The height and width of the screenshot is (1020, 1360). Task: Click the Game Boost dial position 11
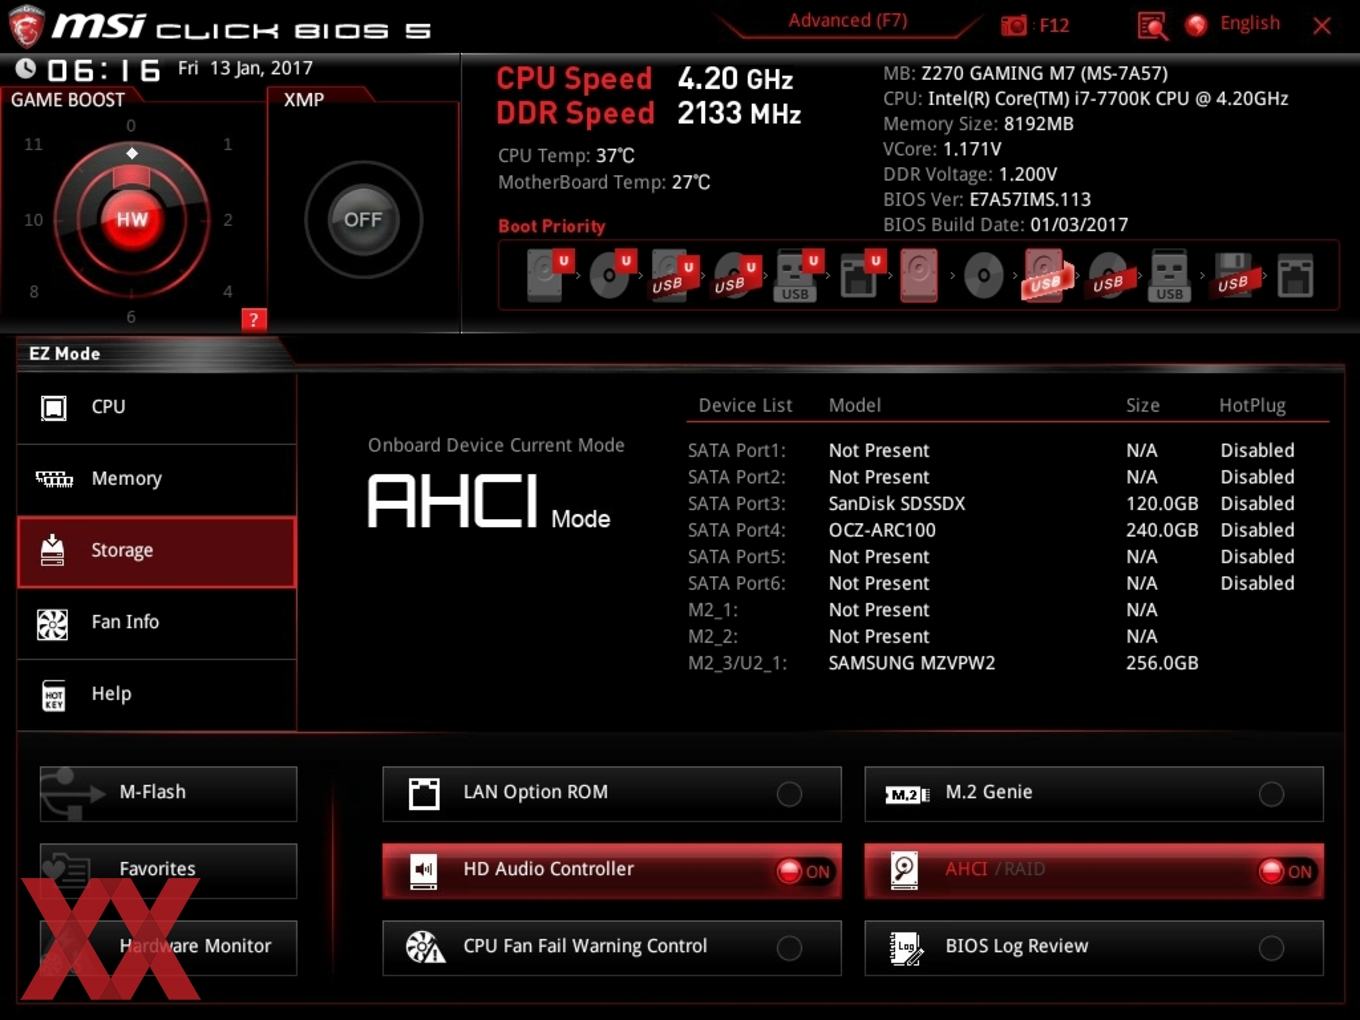[33, 144]
